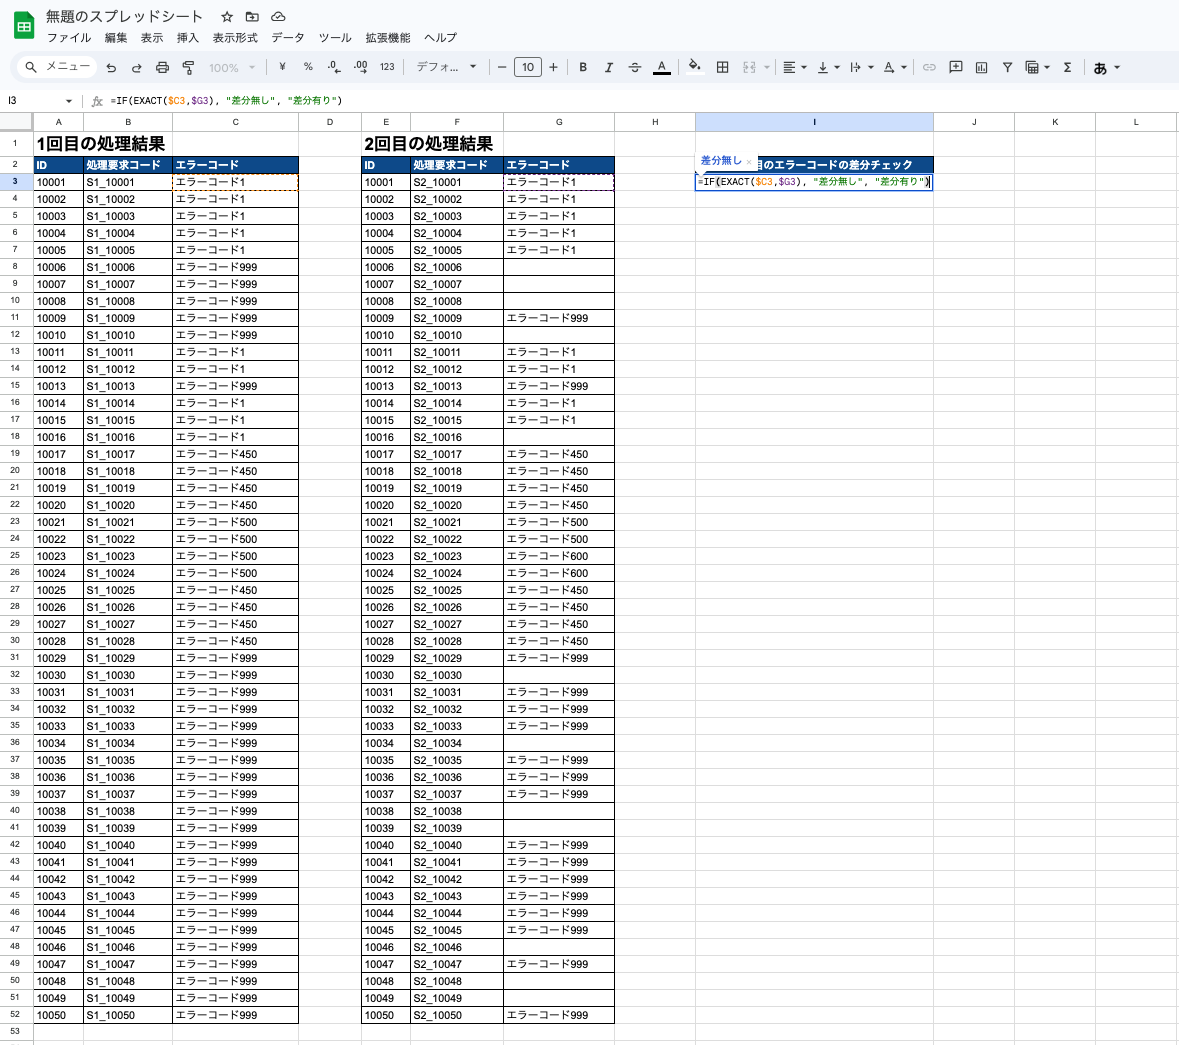Open the 編集 menu
This screenshot has height=1045, width=1179.
click(x=116, y=38)
